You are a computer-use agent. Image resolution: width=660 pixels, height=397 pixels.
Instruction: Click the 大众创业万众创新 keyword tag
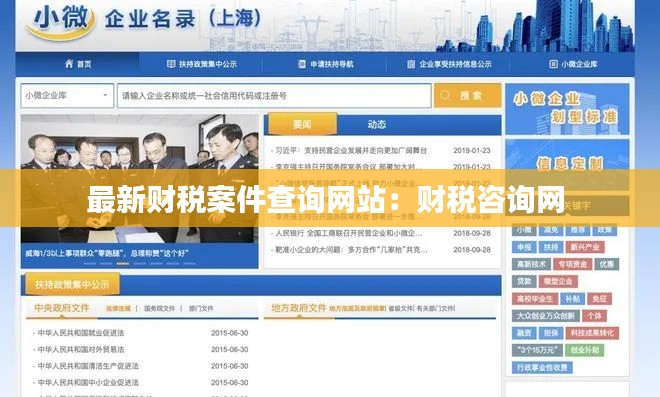point(546,316)
